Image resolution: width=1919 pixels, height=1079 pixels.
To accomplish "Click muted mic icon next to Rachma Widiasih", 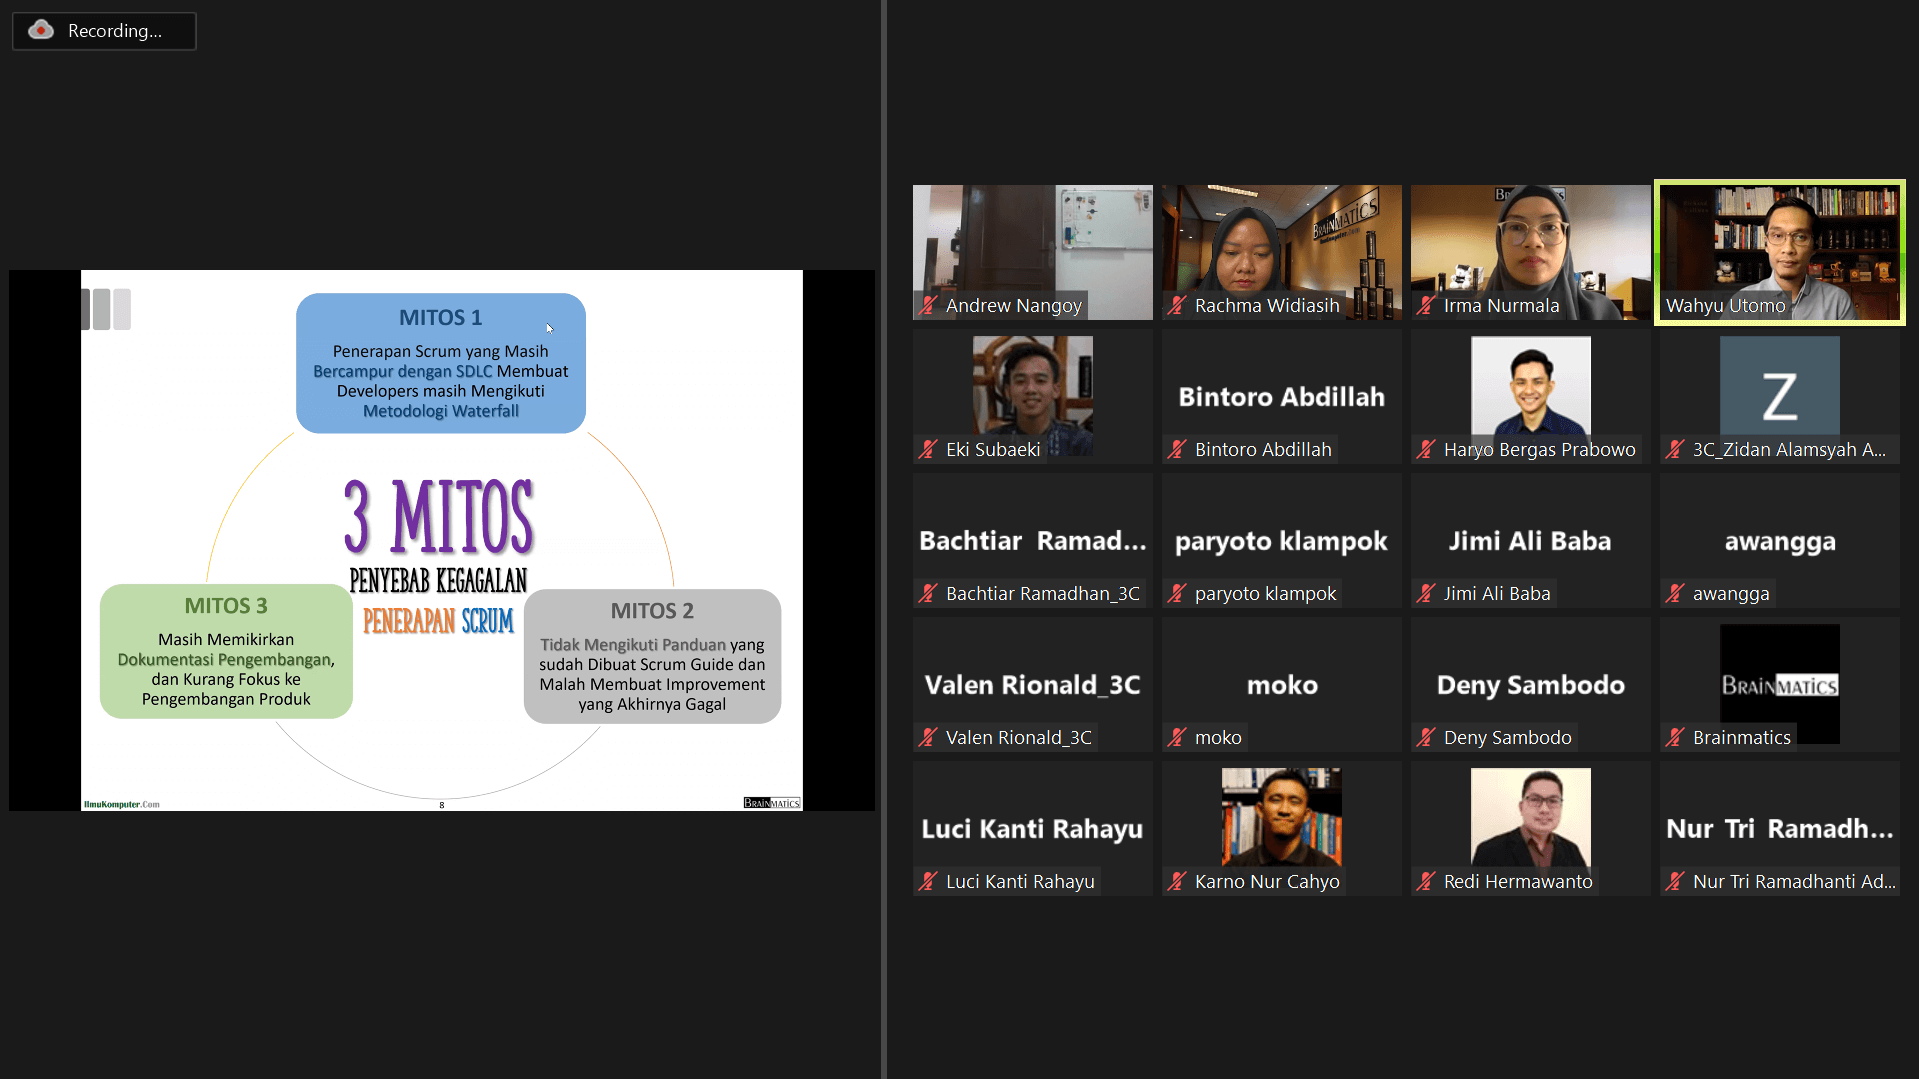I will (1177, 306).
